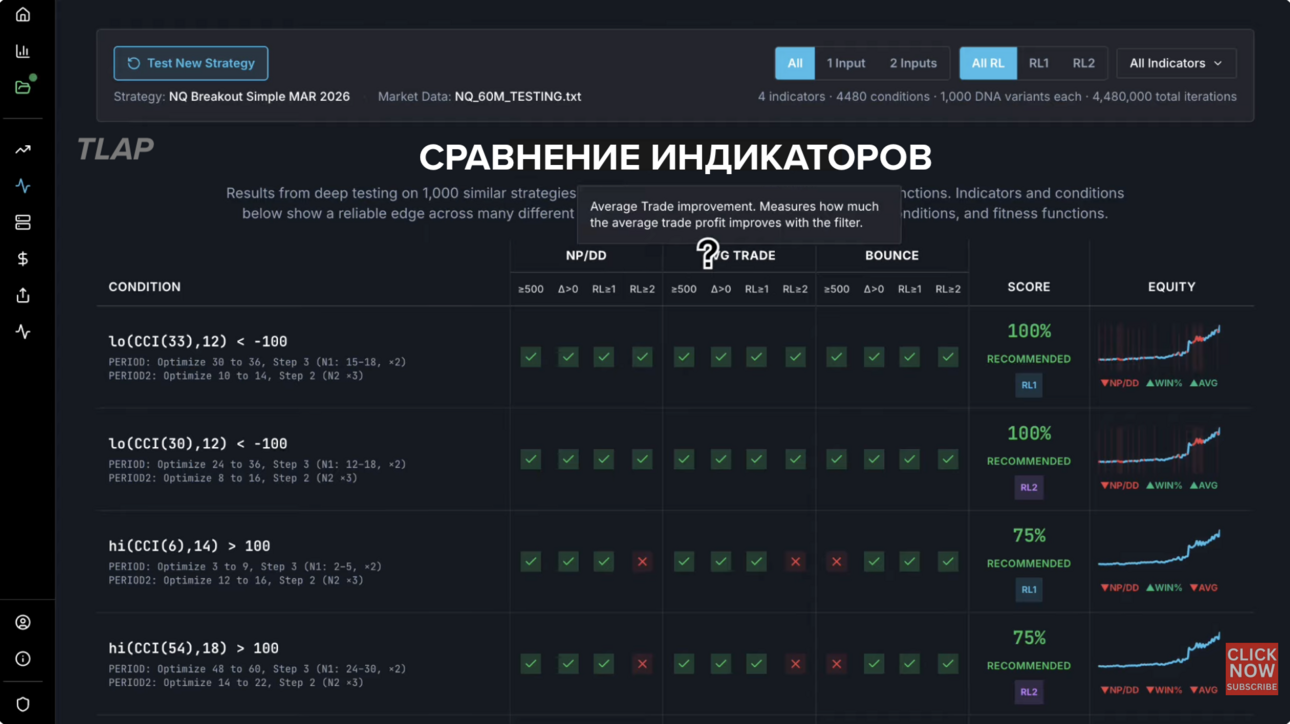Open equity chart thumbnail for lo(CCI(33),12) row
Viewport: 1290px width, 724px height.
1159,347
